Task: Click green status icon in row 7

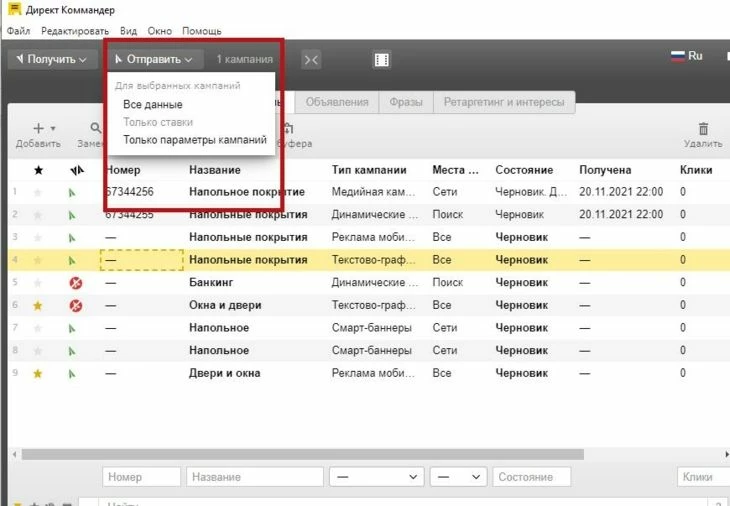Action: tap(72, 329)
